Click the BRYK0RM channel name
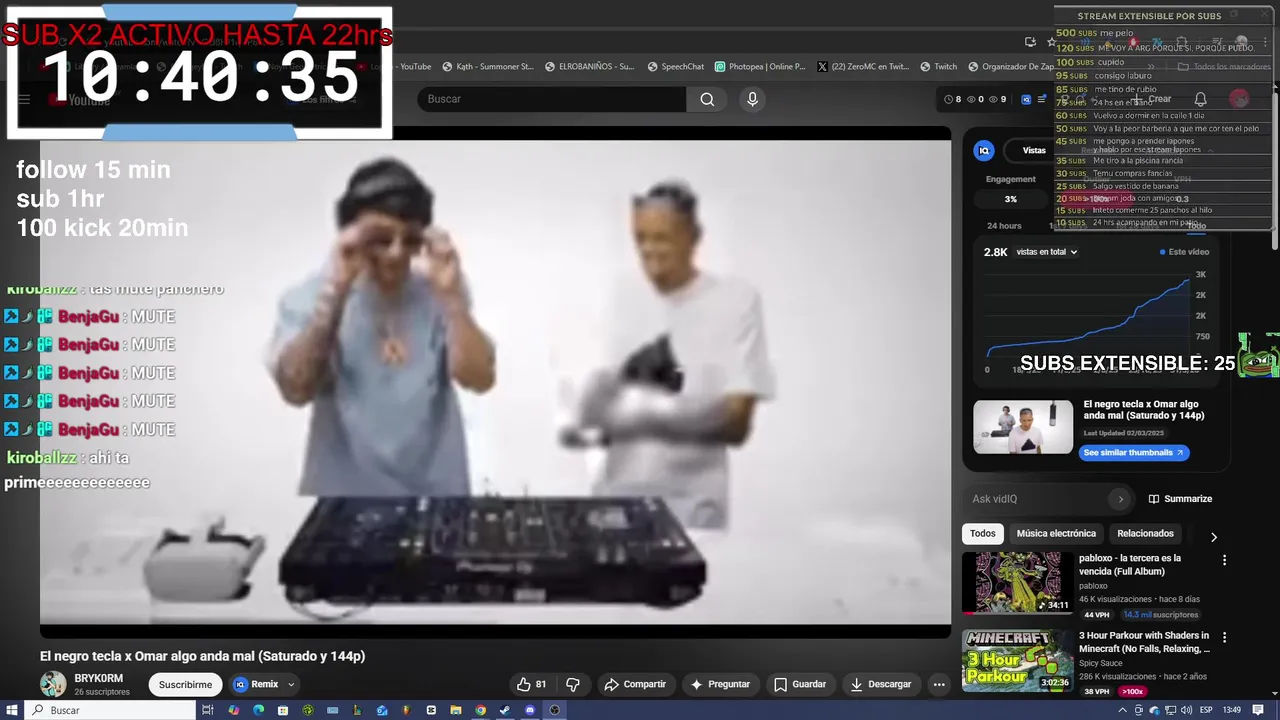This screenshot has width=1280, height=720. [x=98, y=678]
